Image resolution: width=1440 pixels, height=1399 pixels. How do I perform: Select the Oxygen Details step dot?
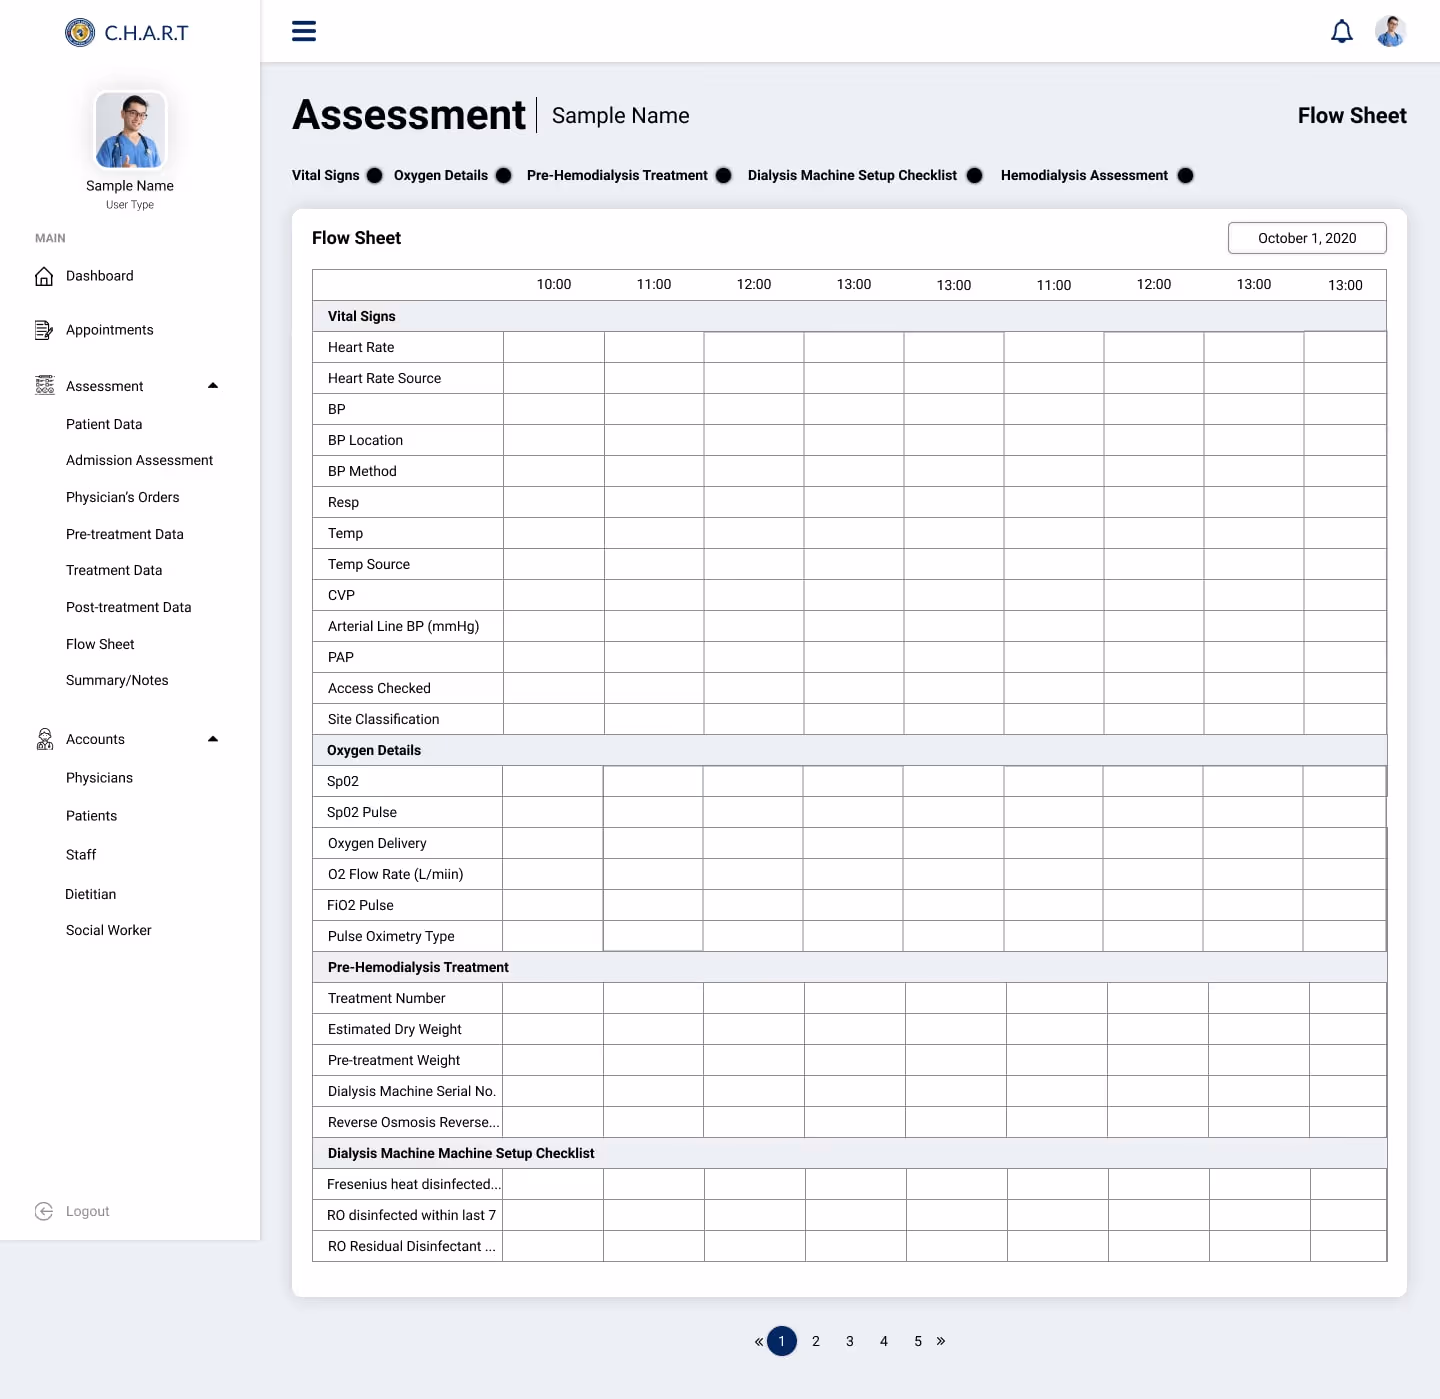click(x=503, y=175)
